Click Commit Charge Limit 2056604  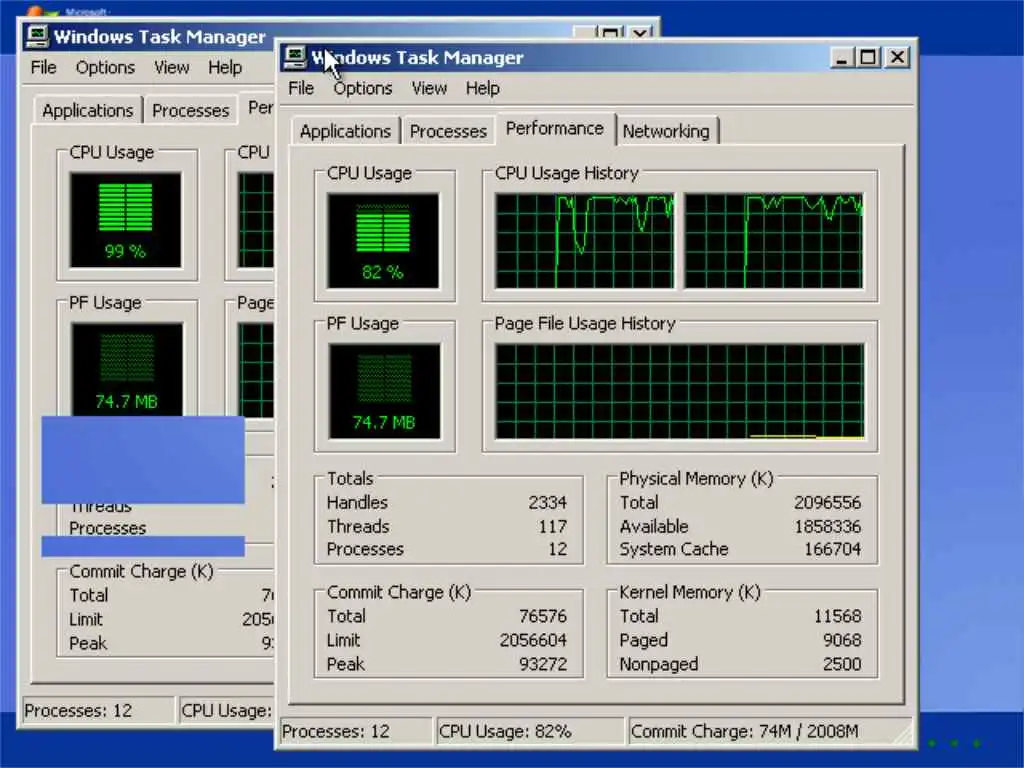point(534,640)
